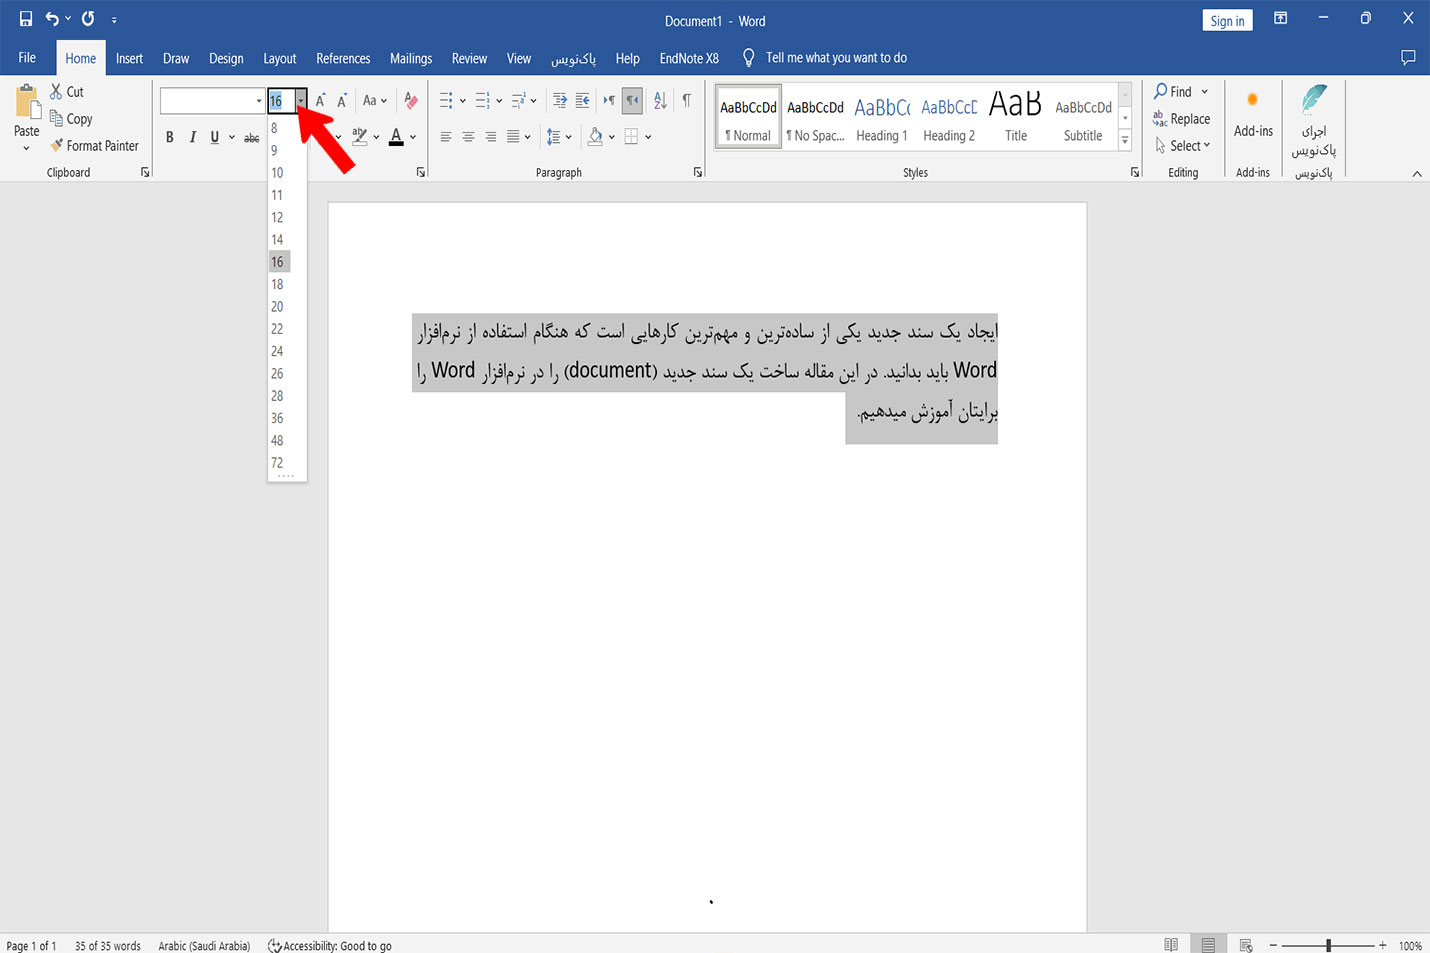Show or hide paragraph marks
Screen dimensions: 1430x953
[x=686, y=100]
